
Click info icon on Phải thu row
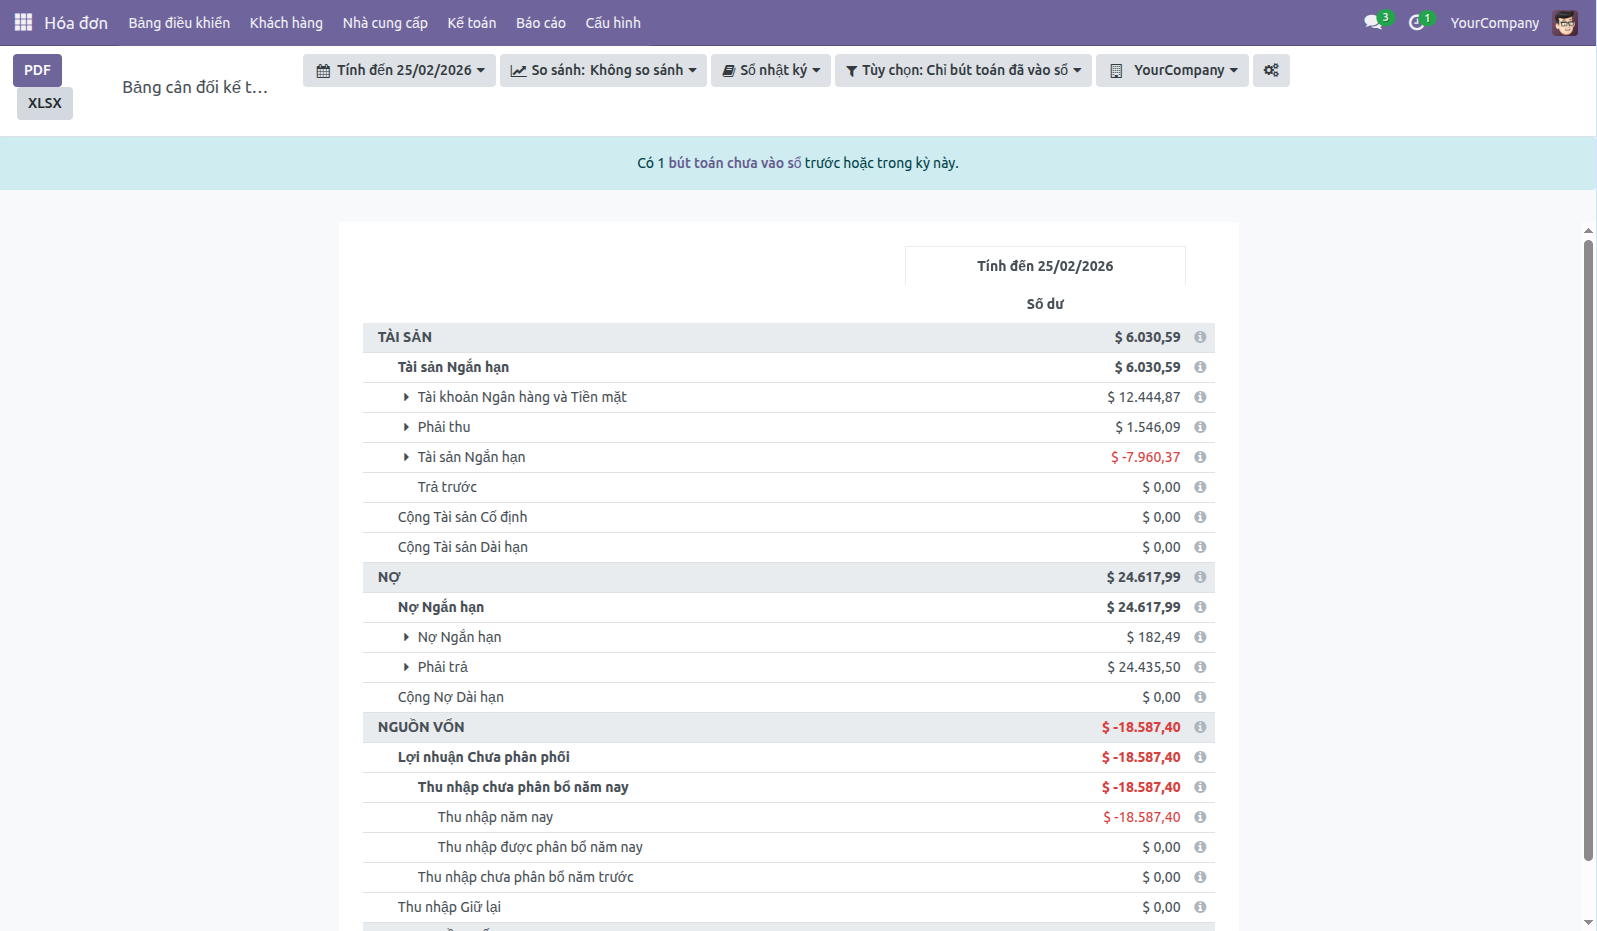pos(1200,427)
